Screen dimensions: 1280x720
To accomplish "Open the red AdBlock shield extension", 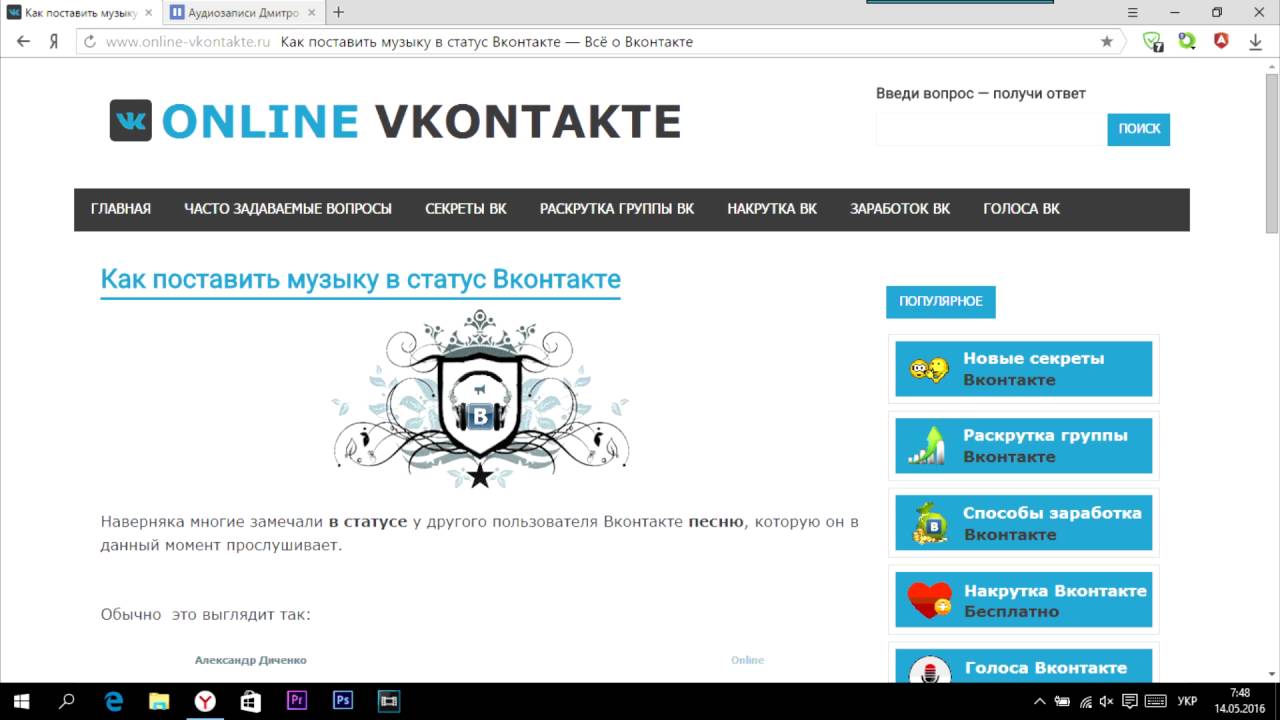I will point(1221,42).
